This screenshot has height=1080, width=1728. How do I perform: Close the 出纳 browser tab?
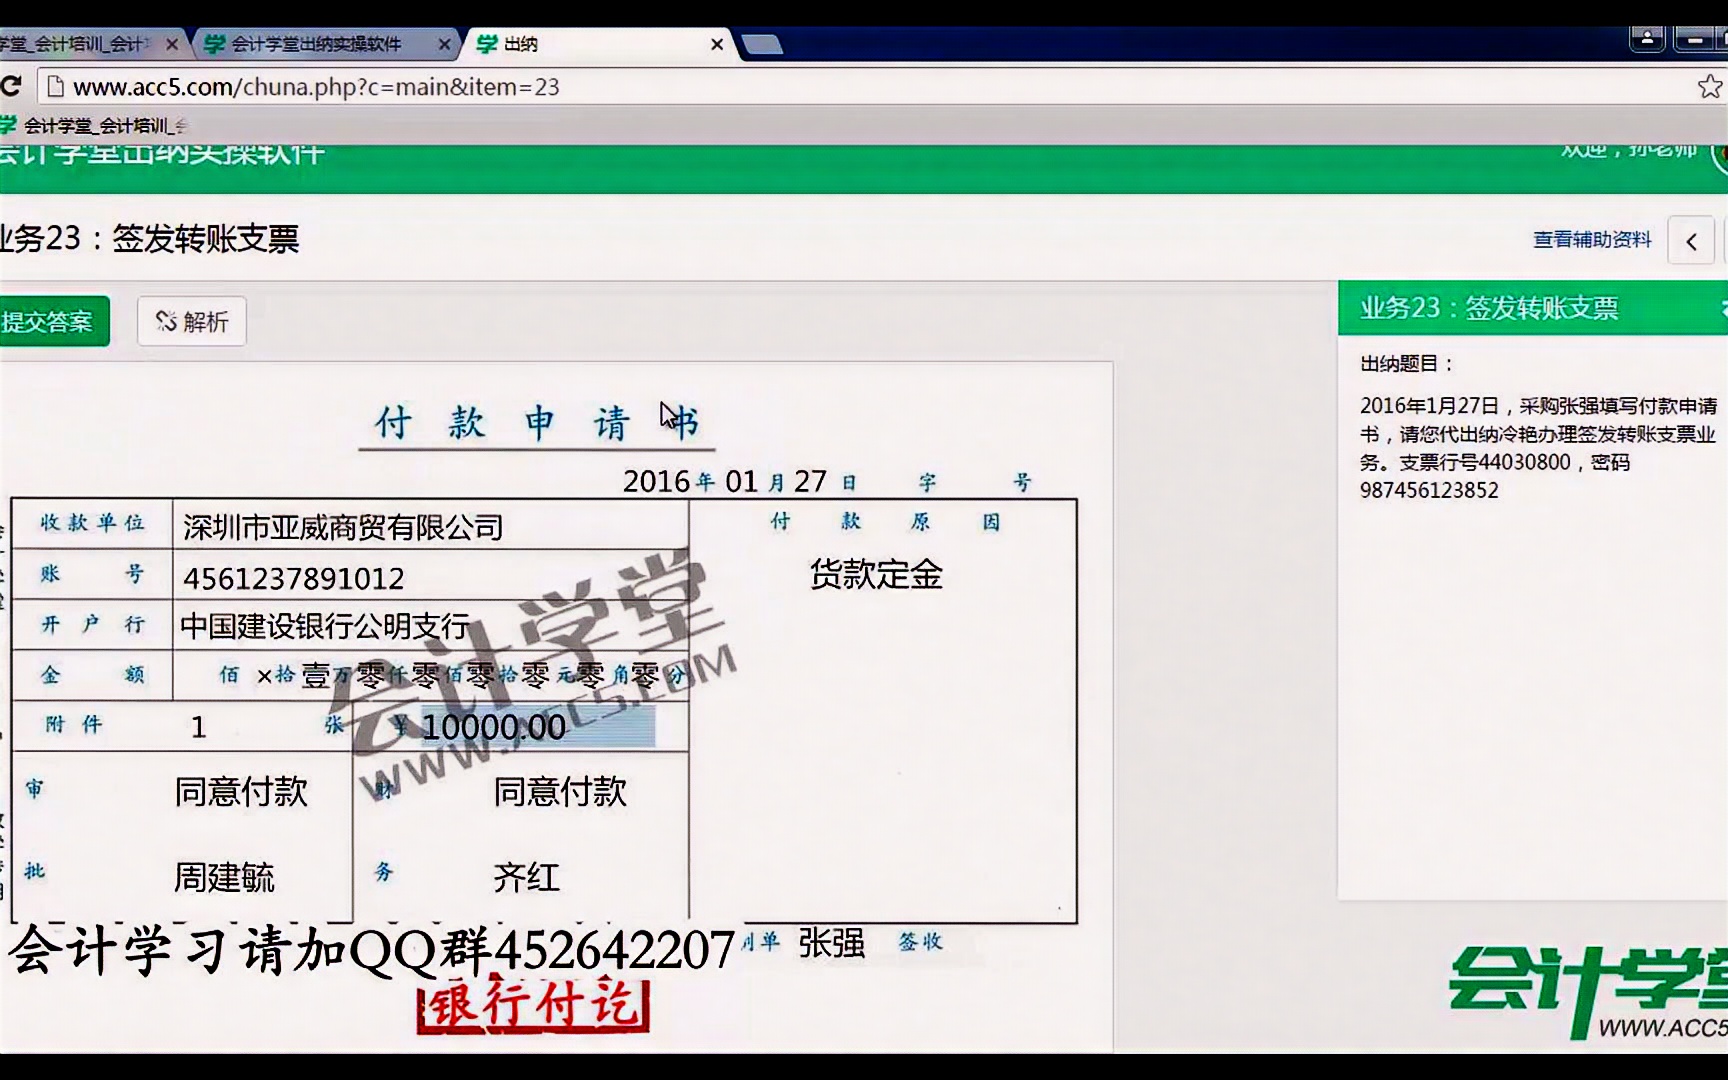(716, 44)
